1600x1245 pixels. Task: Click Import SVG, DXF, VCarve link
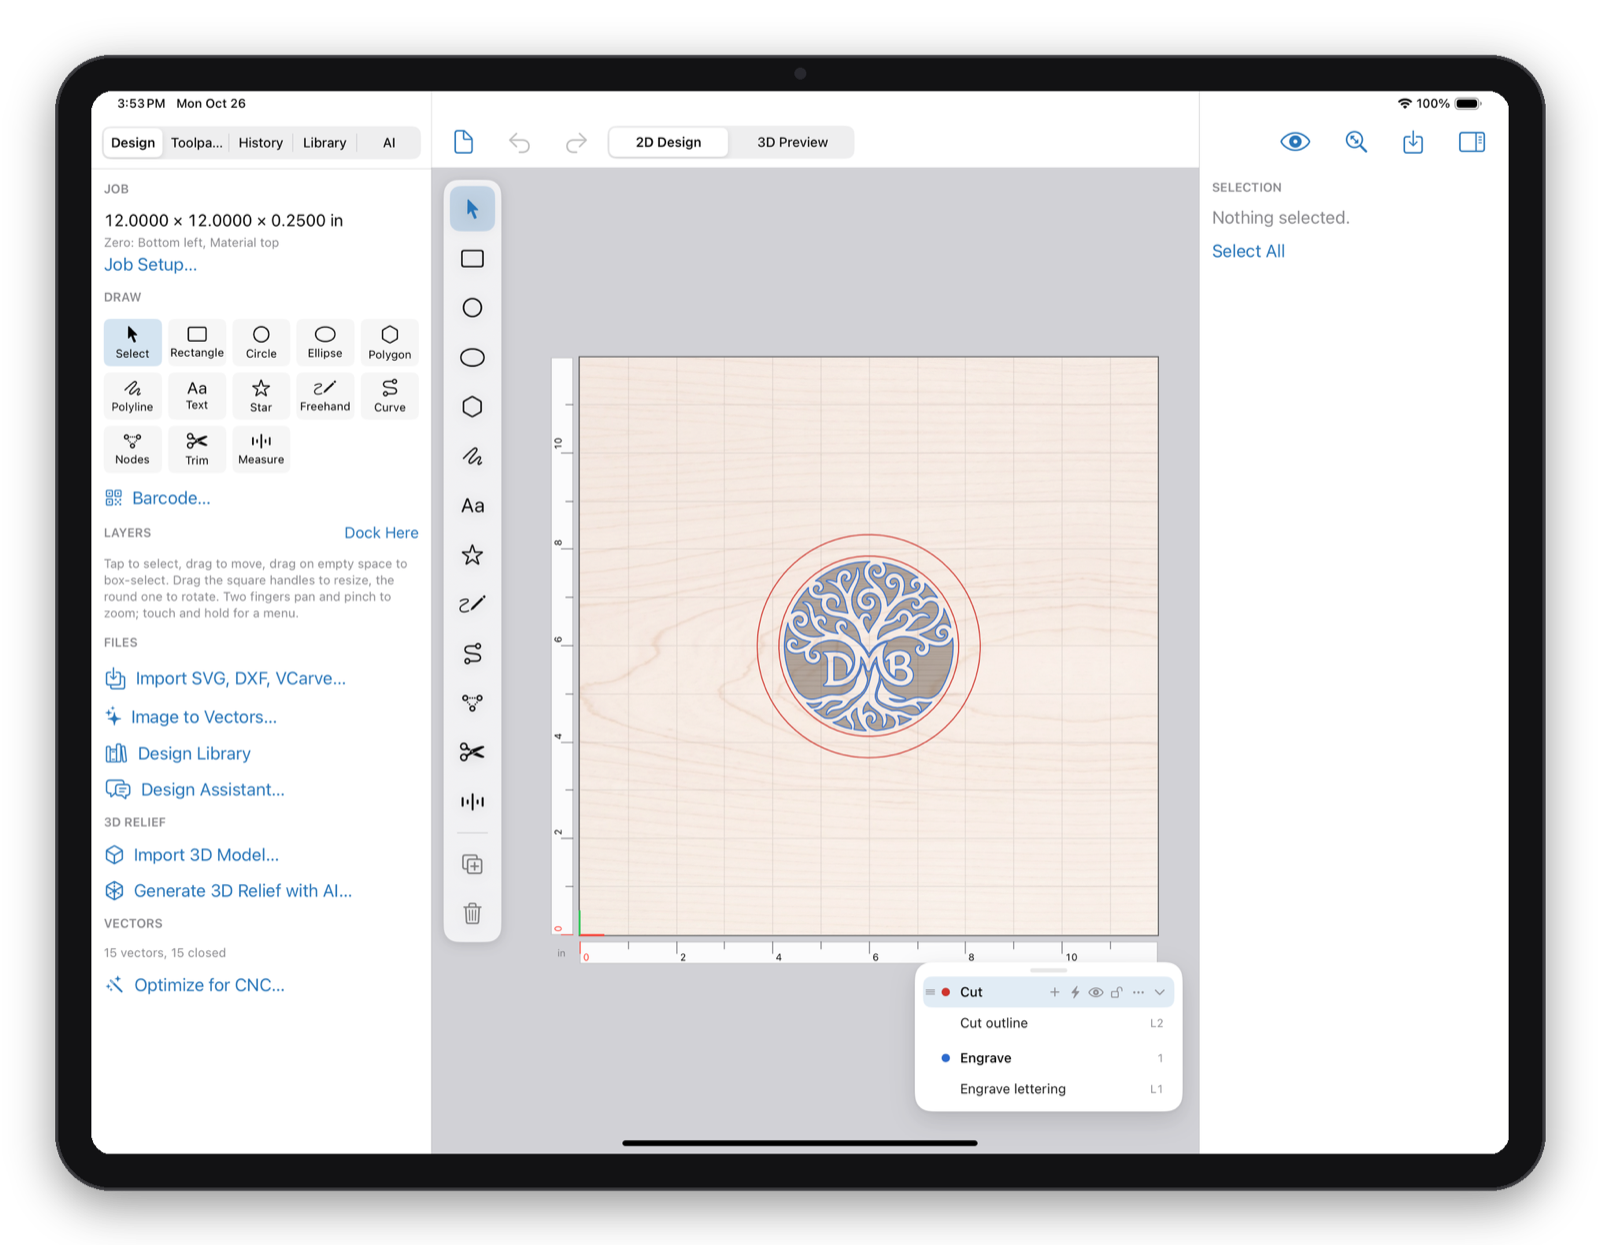[226, 678]
